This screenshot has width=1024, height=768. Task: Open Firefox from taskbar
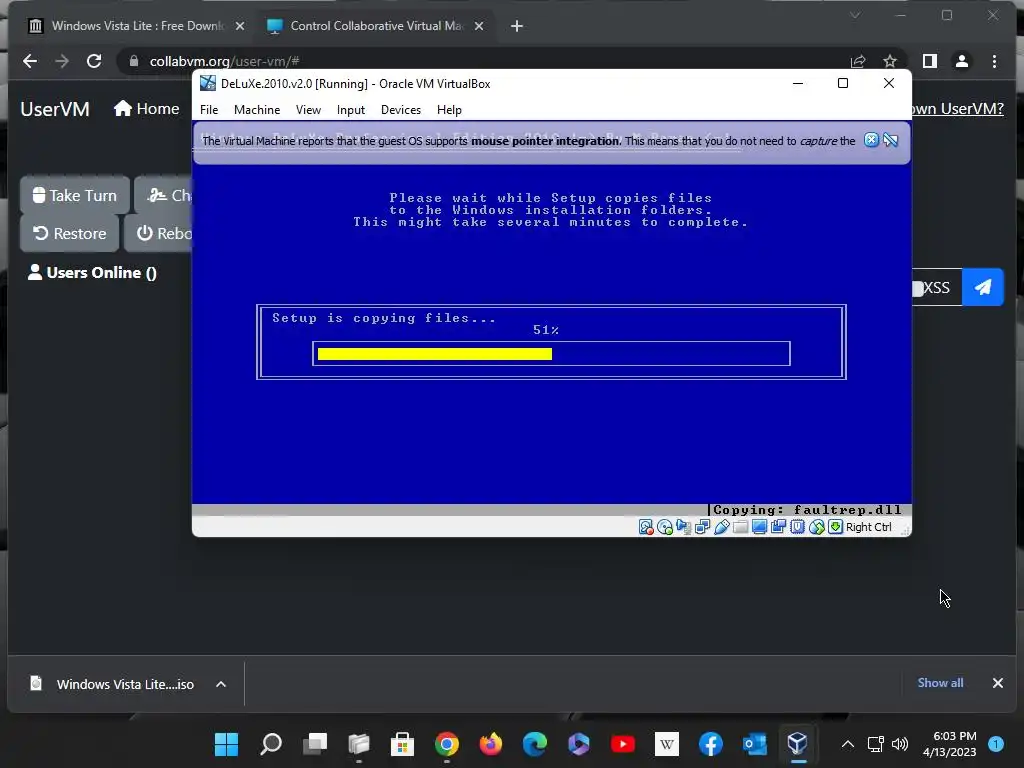pyautogui.click(x=490, y=744)
